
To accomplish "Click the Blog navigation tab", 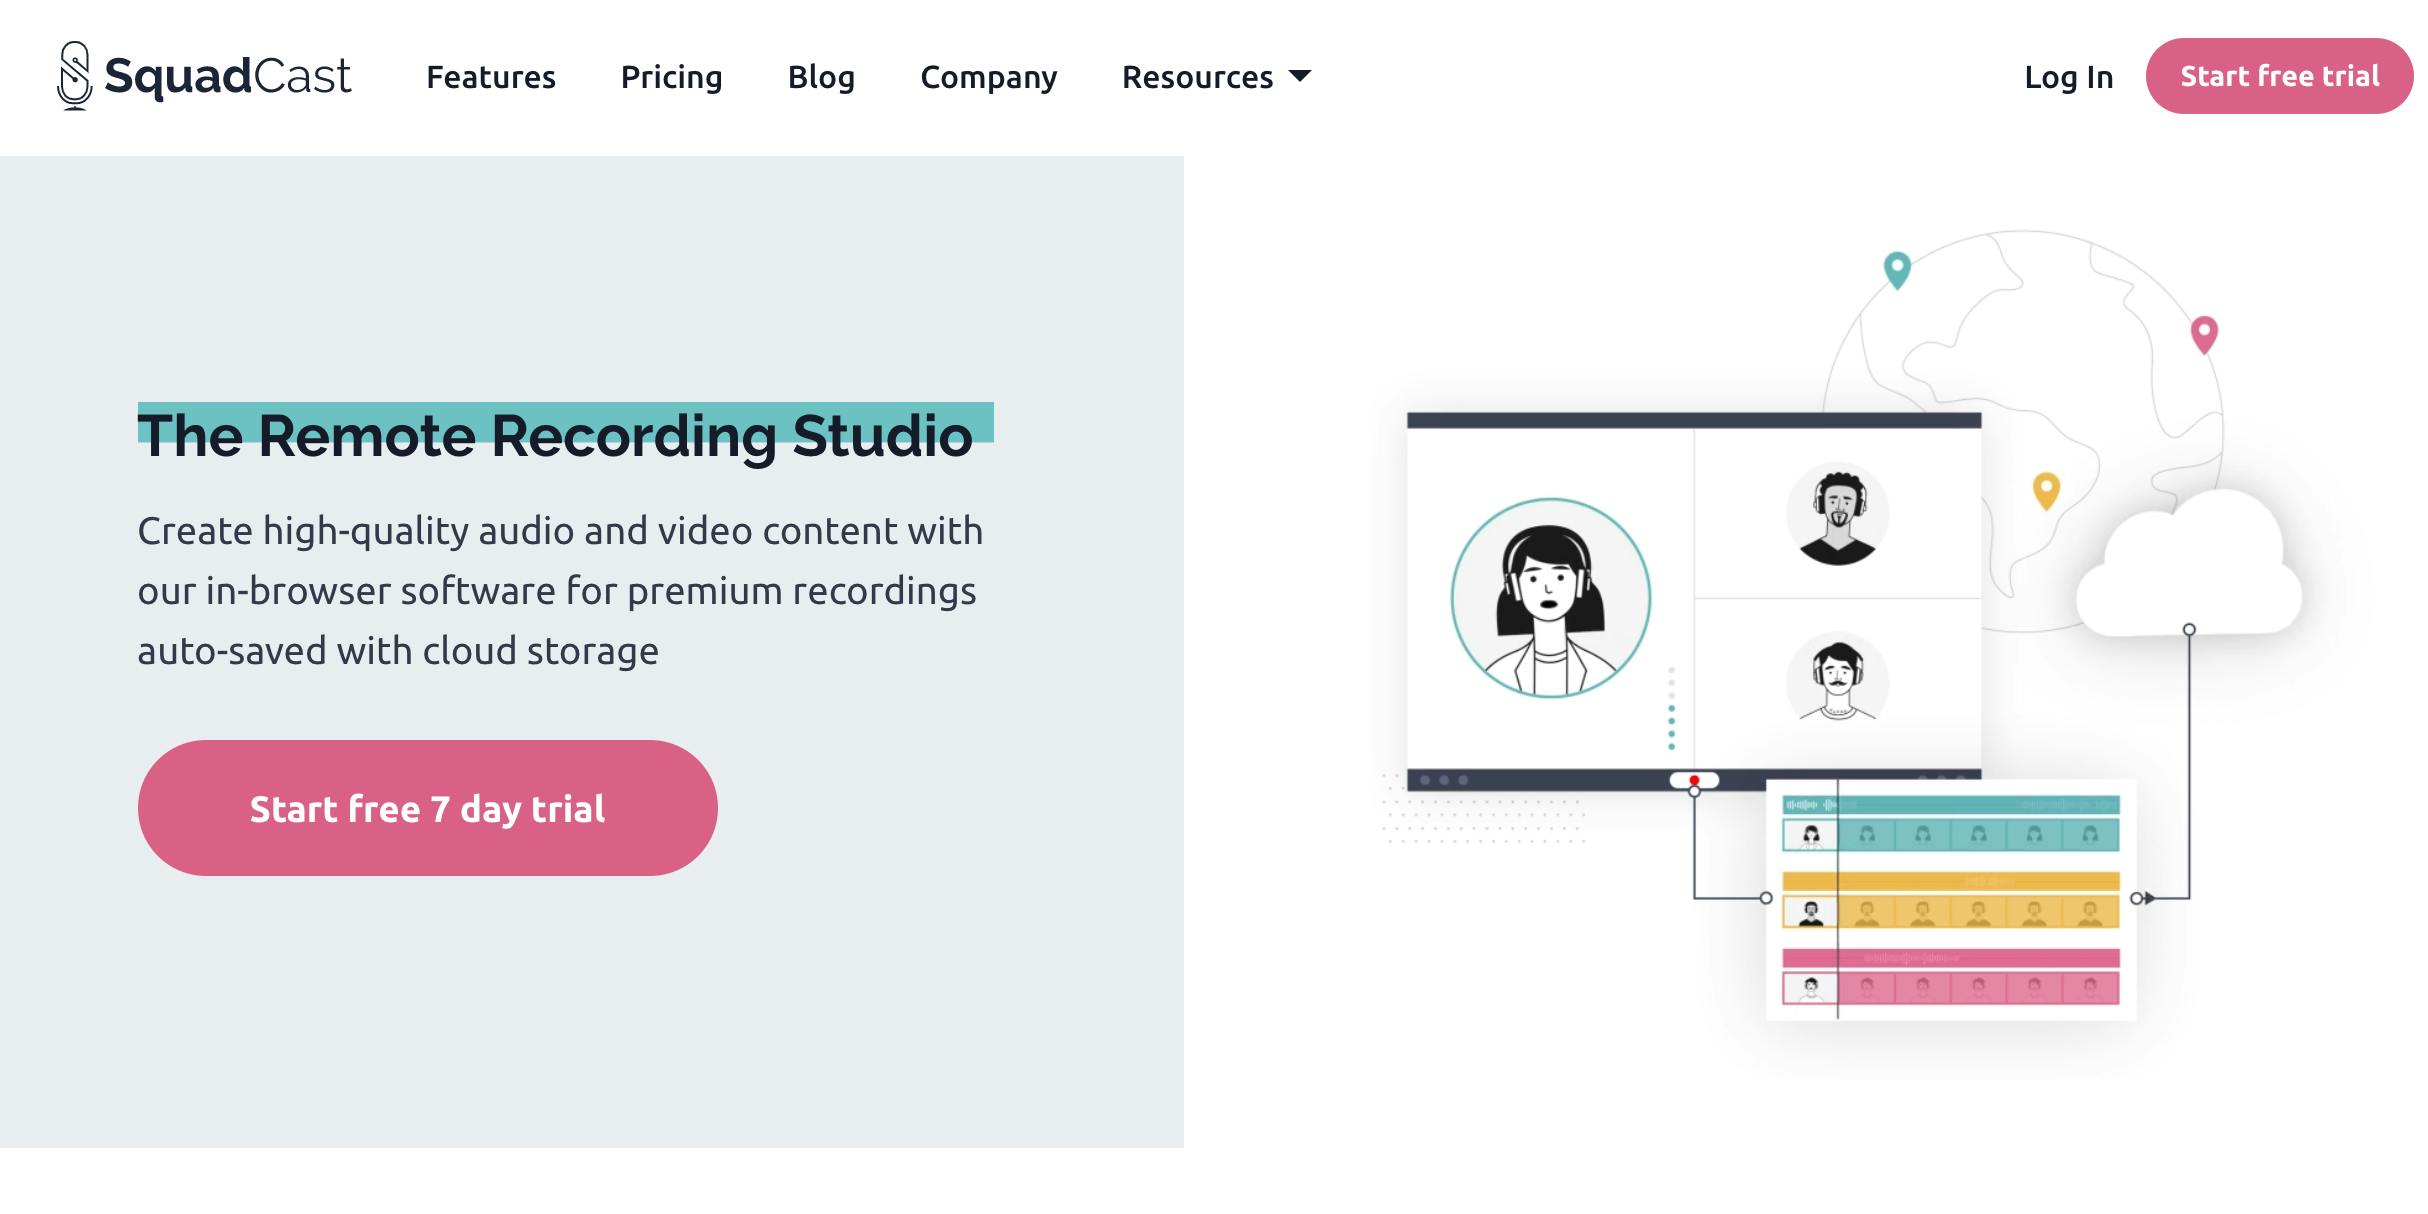I will click(x=821, y=74).
